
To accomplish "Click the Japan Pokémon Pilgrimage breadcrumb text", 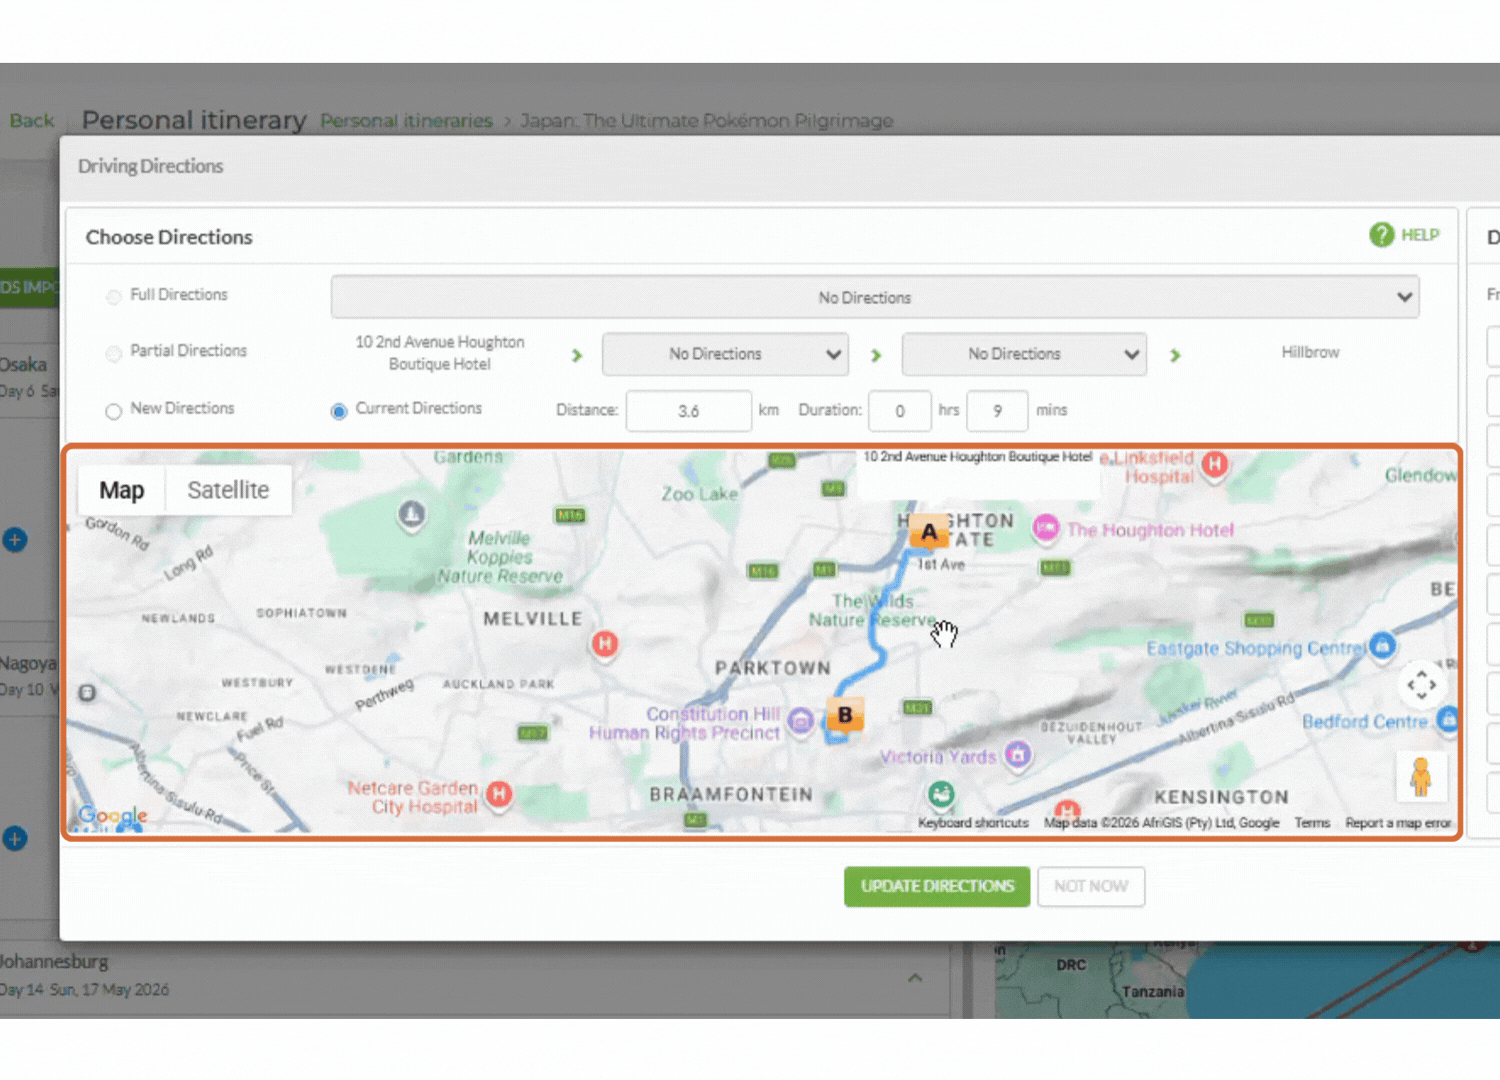I will point(706,121).
